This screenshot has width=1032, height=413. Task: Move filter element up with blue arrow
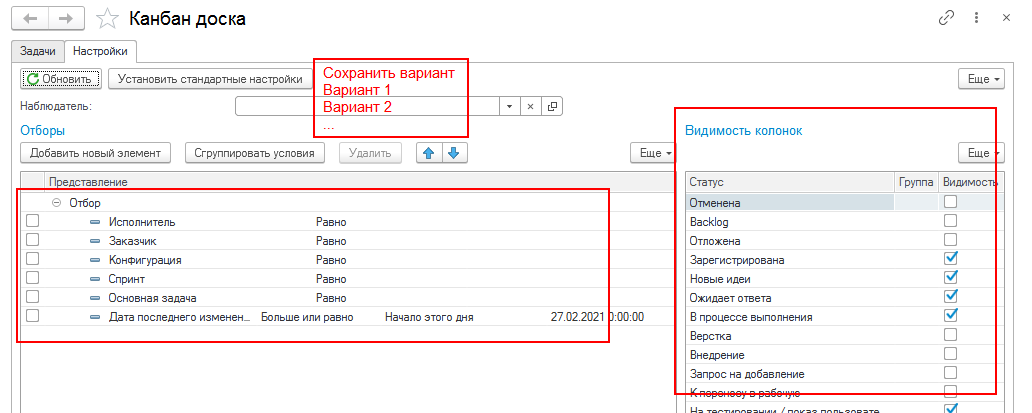click(x=429, y=153)
